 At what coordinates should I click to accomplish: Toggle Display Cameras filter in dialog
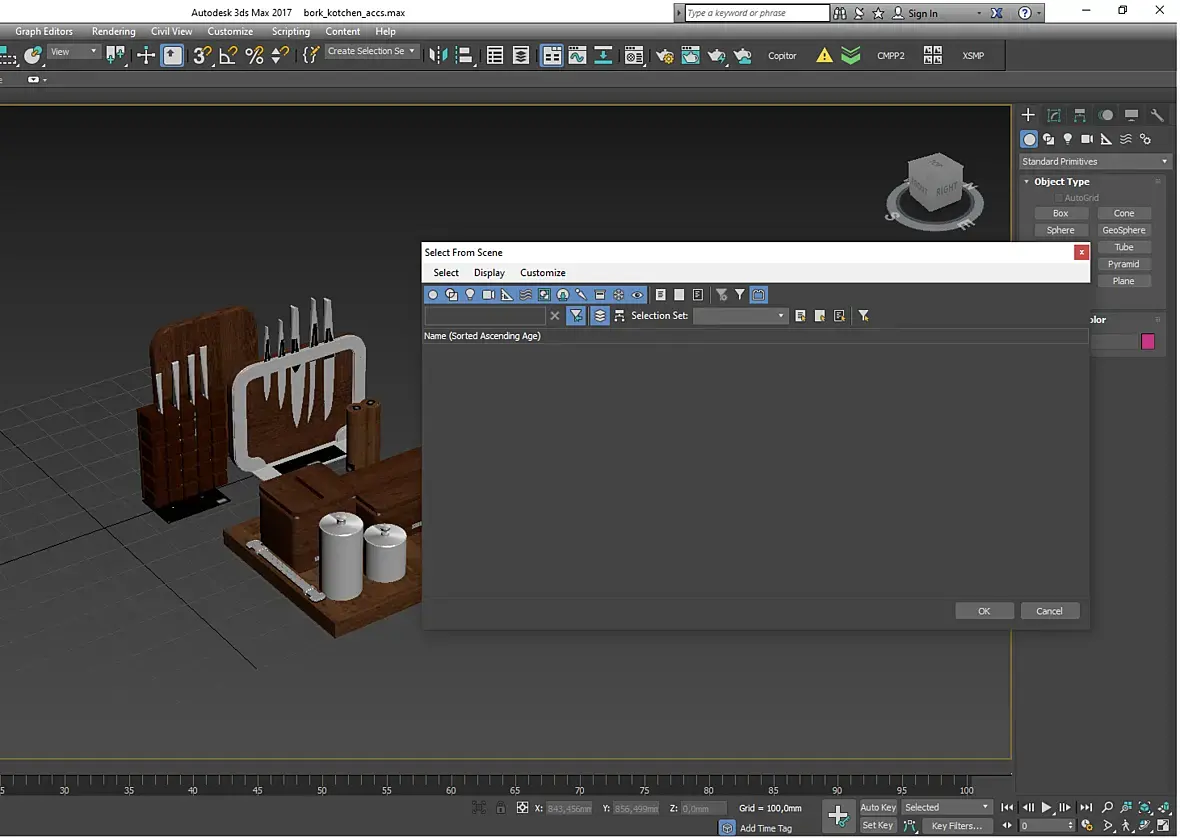click(489, 295)
